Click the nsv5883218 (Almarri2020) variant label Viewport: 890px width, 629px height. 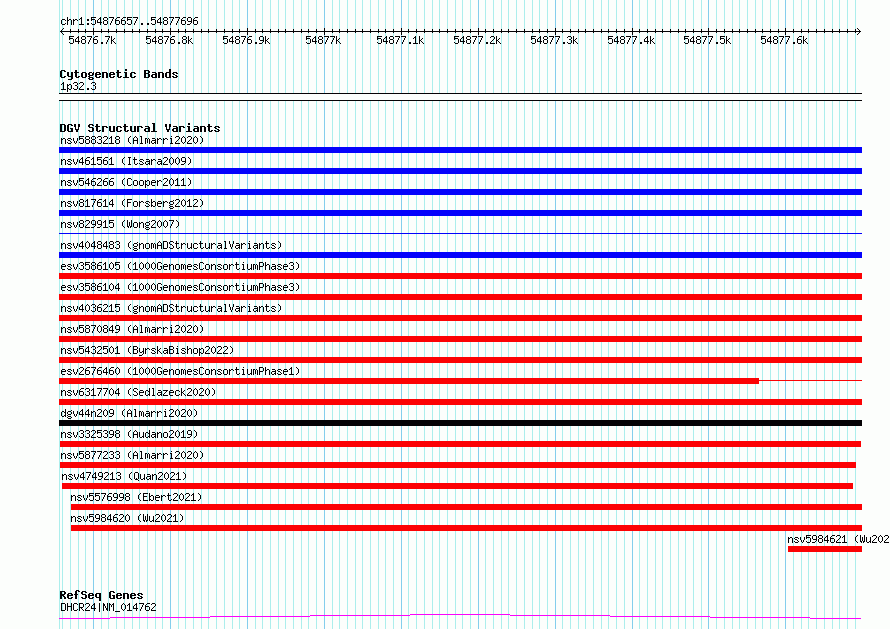pyautogui.click(x=132, y=140)
